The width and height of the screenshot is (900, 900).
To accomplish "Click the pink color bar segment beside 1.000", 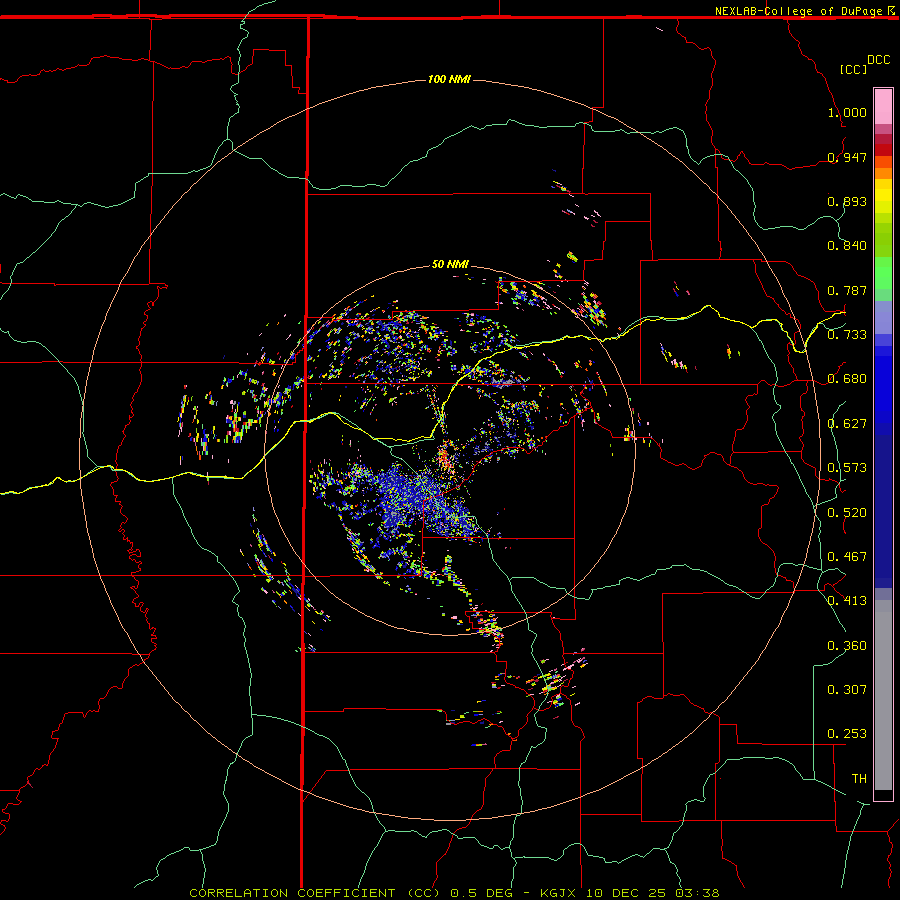I will point(883,107).
